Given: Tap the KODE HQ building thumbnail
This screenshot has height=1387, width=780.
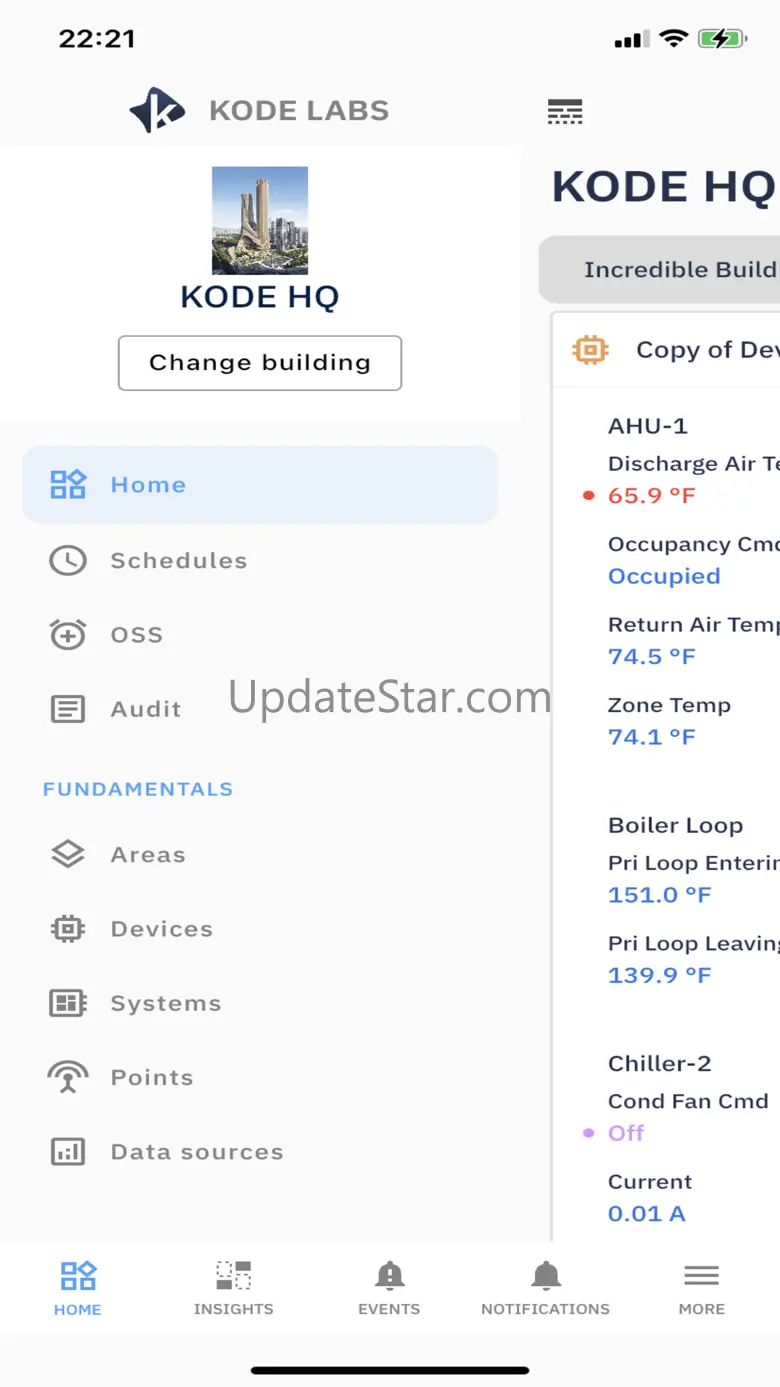Looking at the screenshot, I should tap(260, 220).
